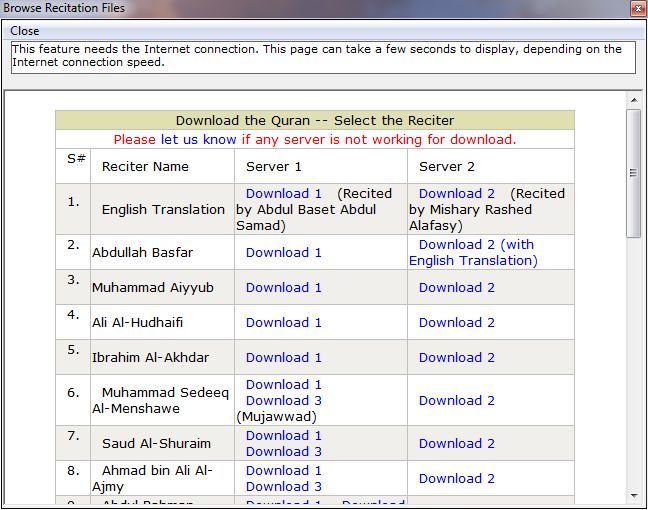Click Download 3 for Saud Al-Shuraim
The image size is (648, 510).
pyautogui.click(x=284, y=452)
